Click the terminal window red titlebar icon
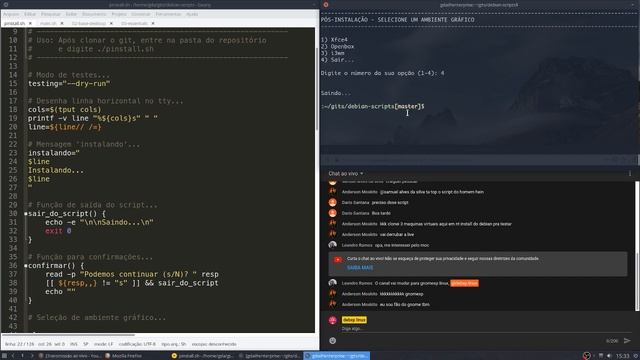 coord(326,4)
